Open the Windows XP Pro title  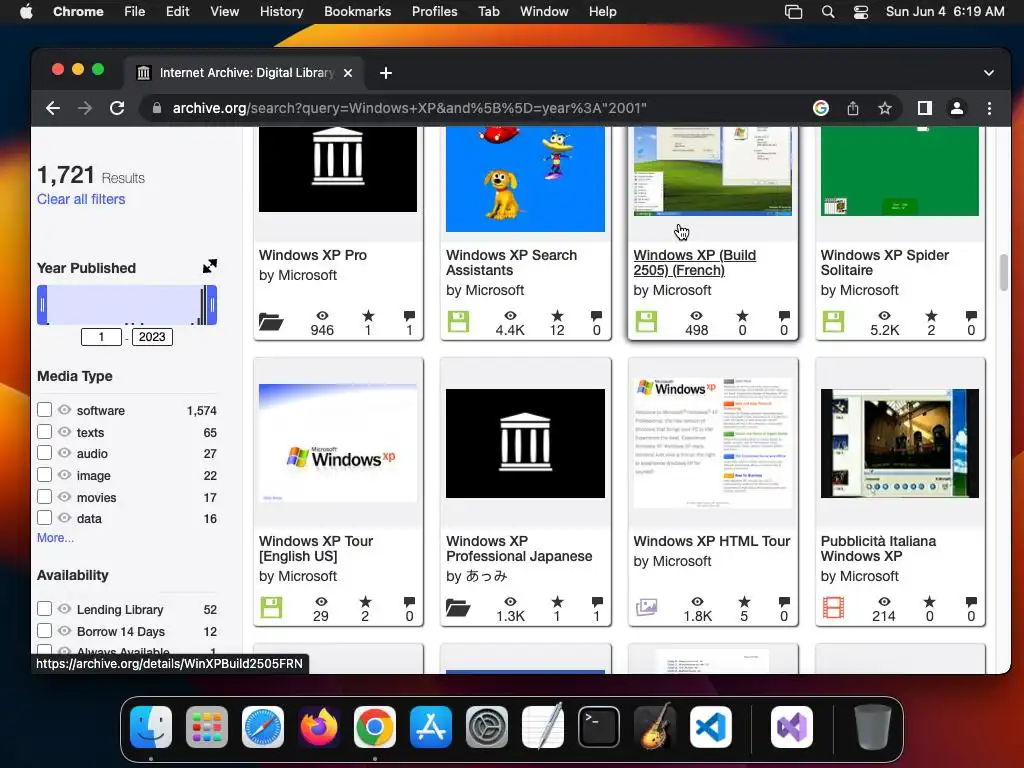coord(313,255)
